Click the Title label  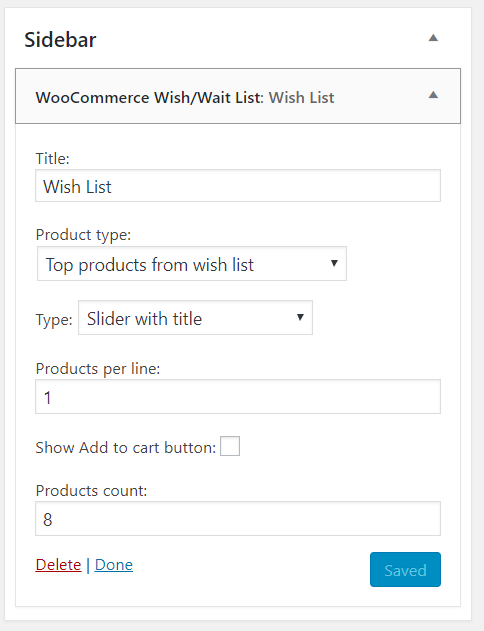point(52,159)
